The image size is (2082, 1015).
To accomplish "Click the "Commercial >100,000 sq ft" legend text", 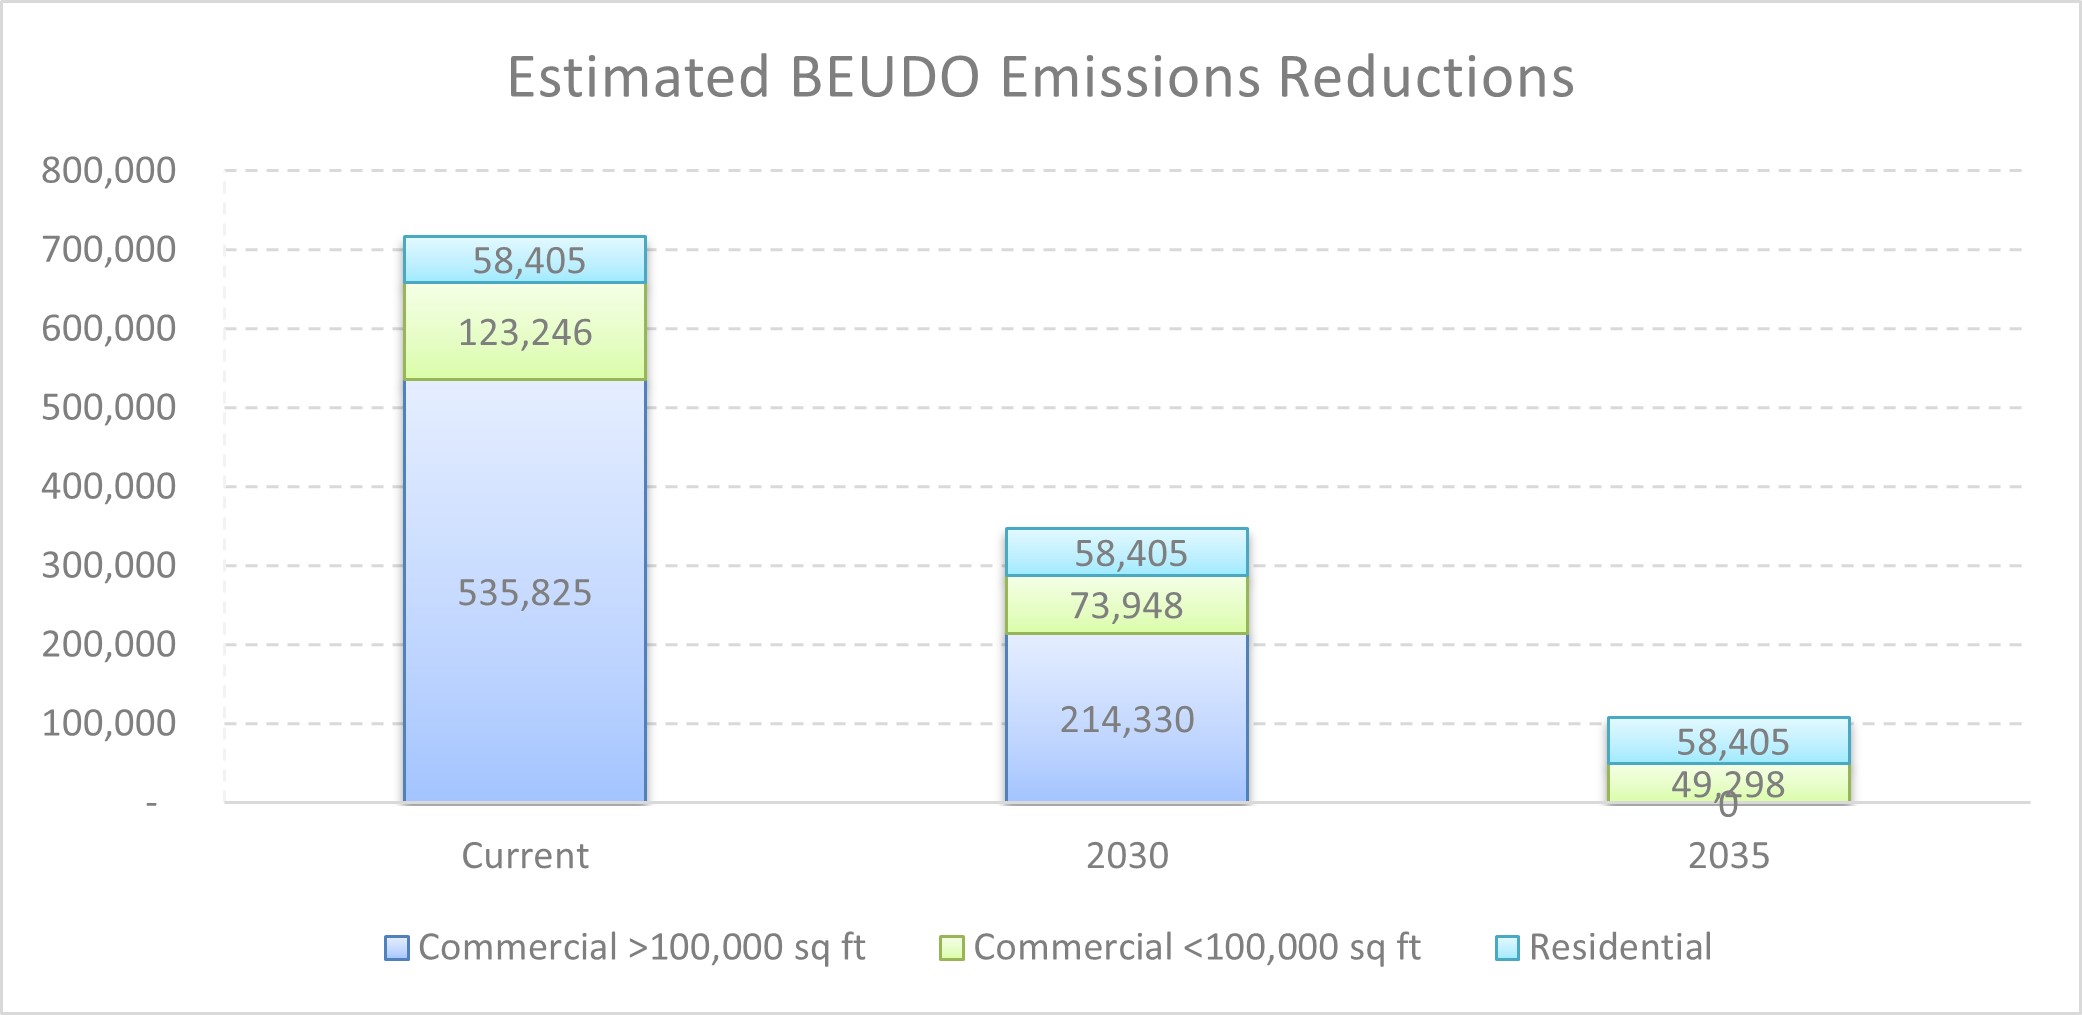I will point(642,947).
